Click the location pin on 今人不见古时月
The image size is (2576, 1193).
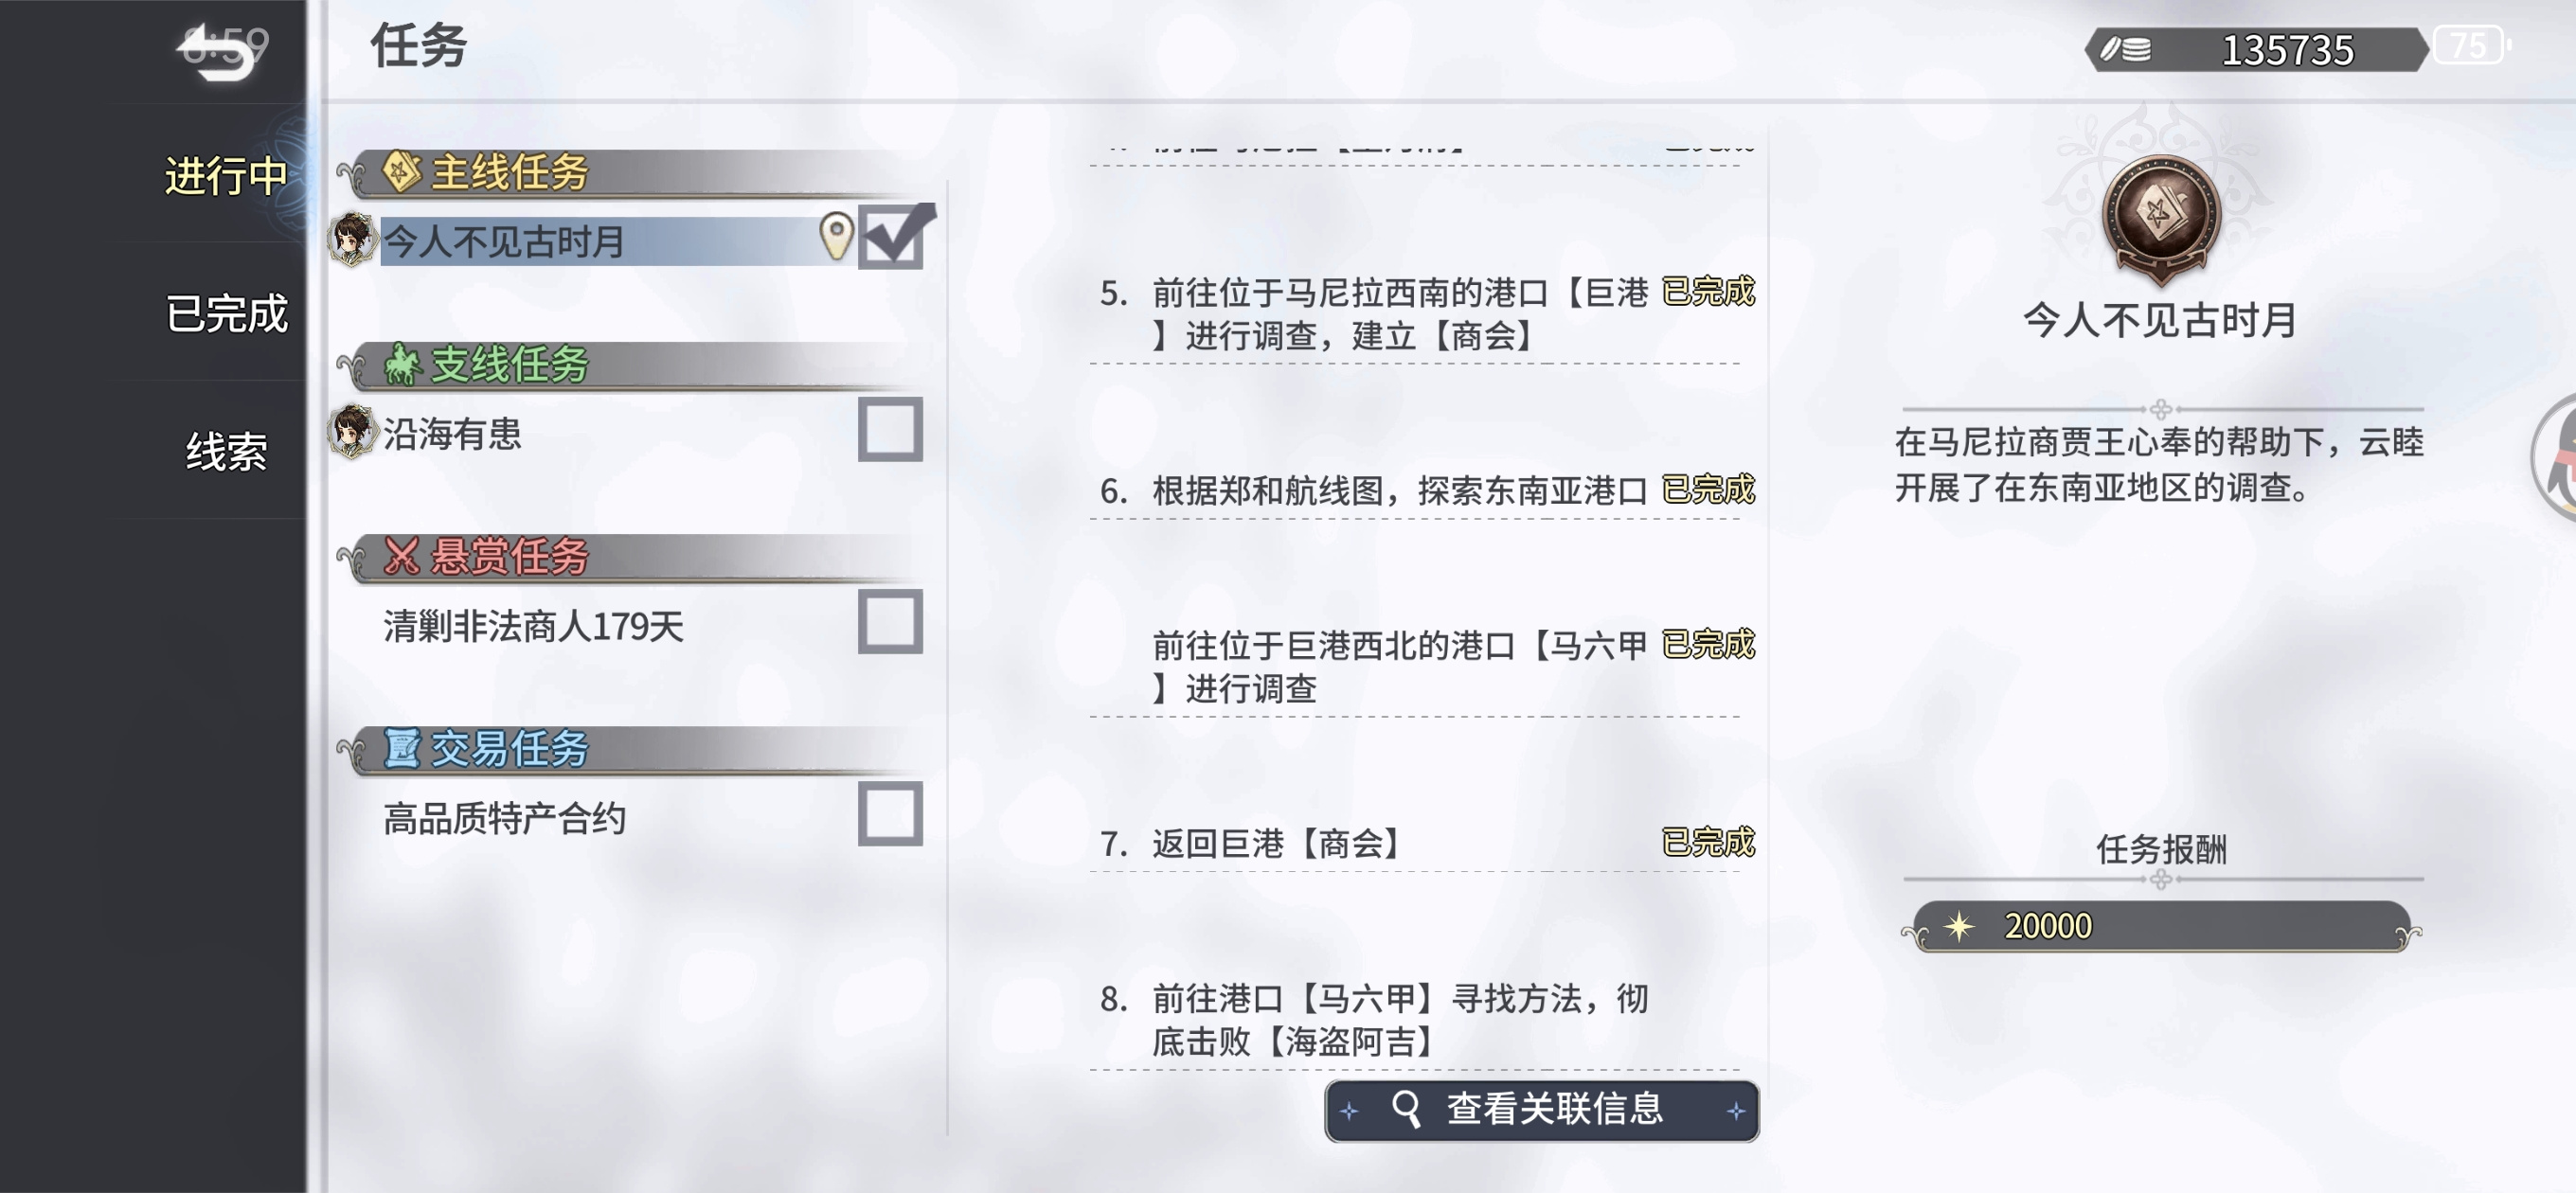pos(836,237)
